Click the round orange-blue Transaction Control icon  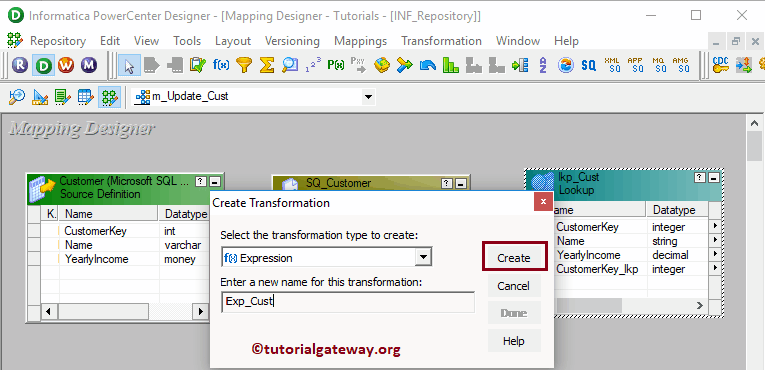tap(565, 65)
